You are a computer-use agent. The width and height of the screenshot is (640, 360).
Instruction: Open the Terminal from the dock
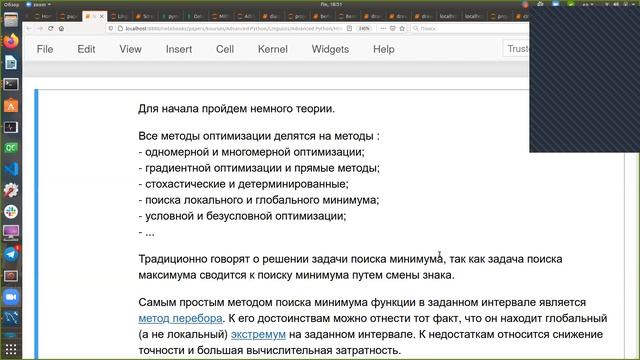(x=11, y=84)
